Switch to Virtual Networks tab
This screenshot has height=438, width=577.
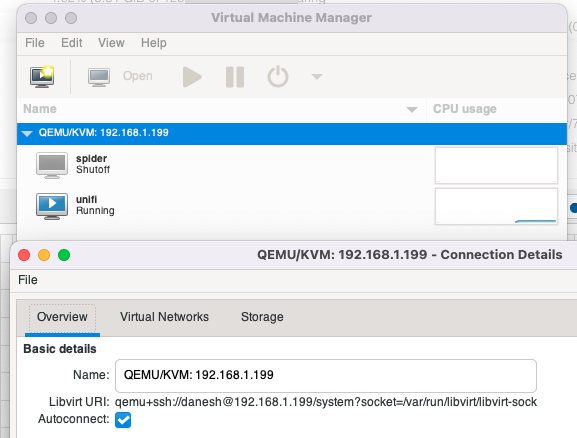(164, 317)
